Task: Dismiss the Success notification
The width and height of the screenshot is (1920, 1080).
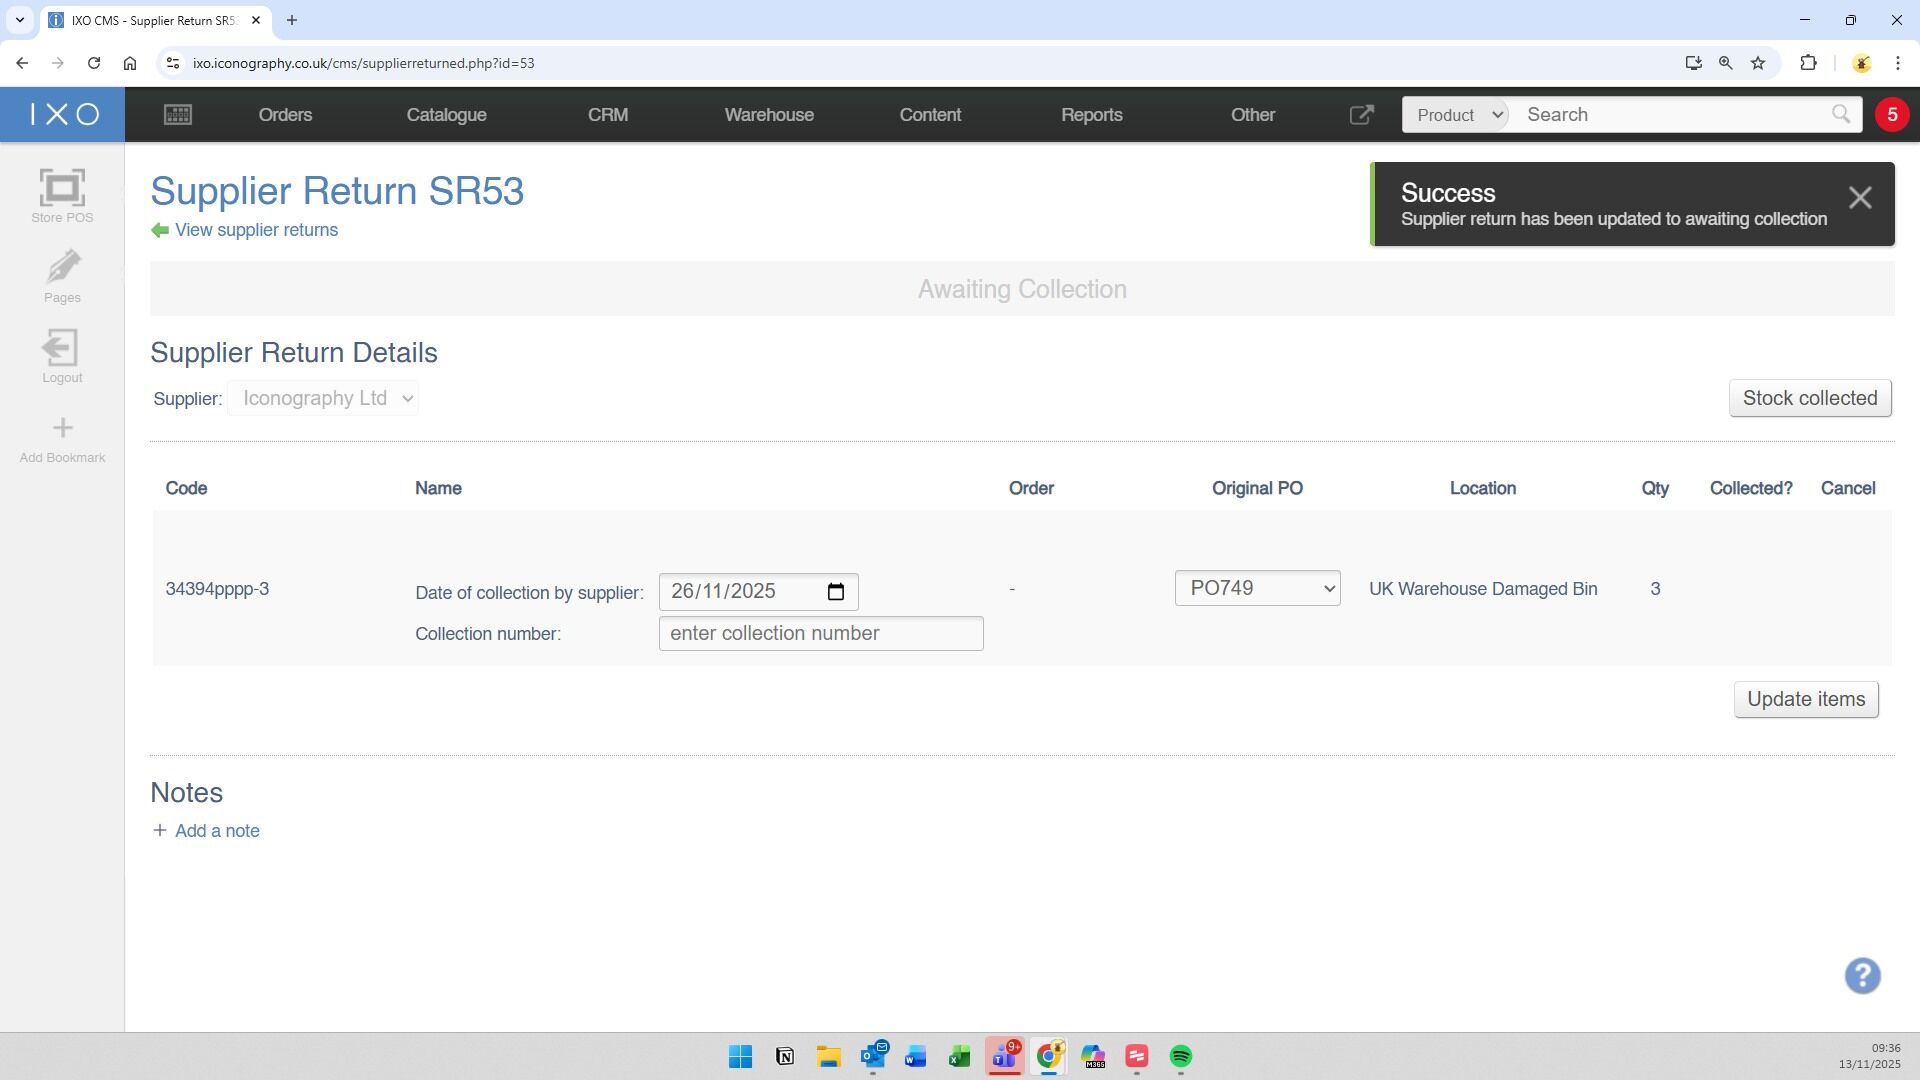Action: [x=1859, y=199]
